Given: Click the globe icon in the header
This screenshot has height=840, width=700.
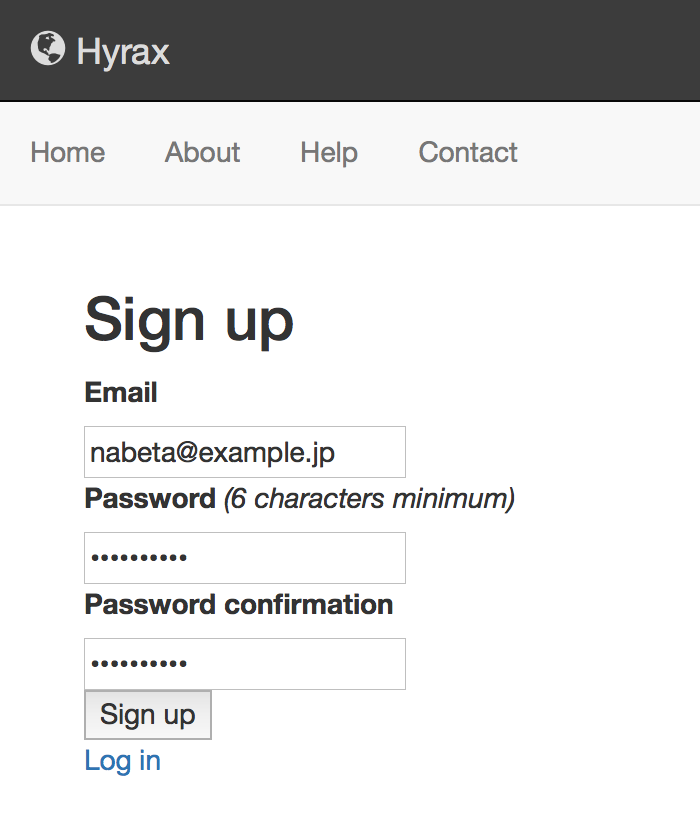Looking at the screenshot, I should (48, 49).
